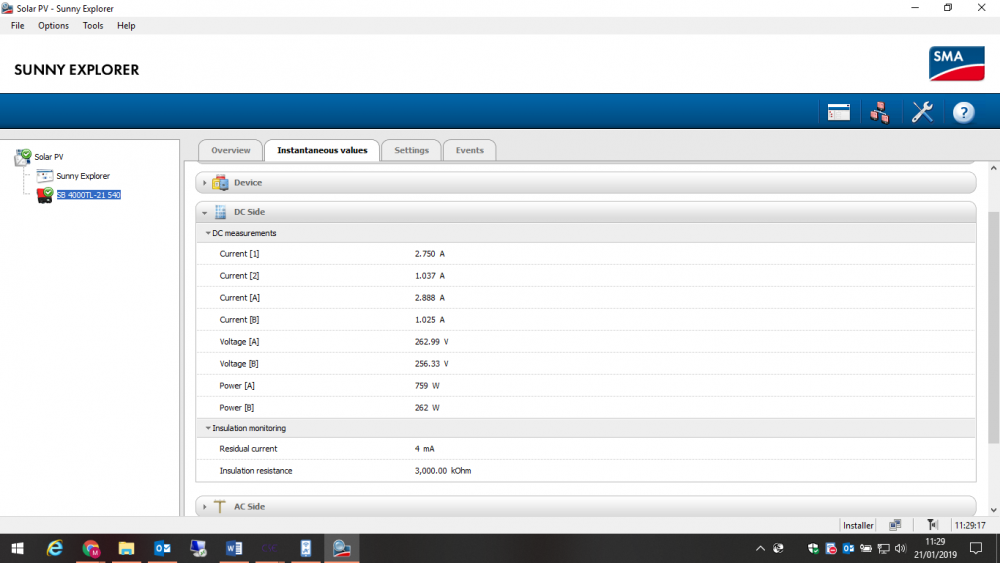Click the taskbar clock showing 21/01/2019
The image size is (1000, 563).
(x=935, y=548)
